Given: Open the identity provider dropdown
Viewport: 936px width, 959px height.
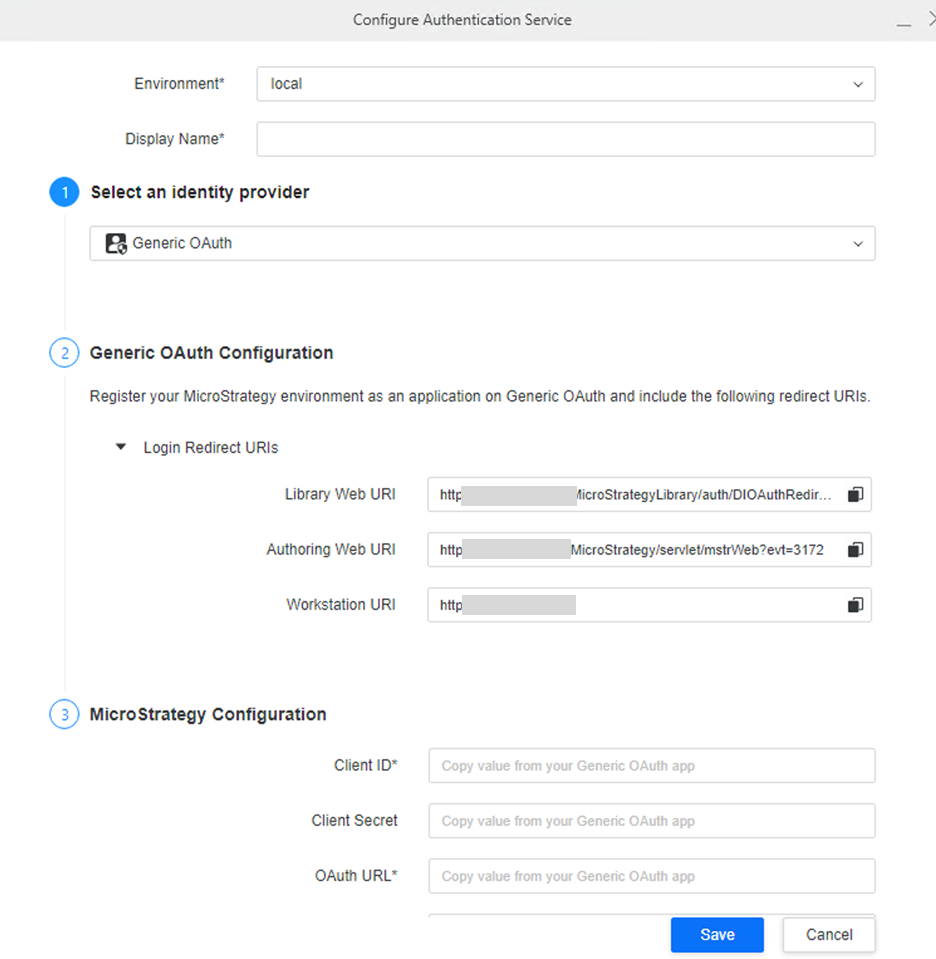Looking at the screenshot, I should pyautogui.click(x=482, y=243).
